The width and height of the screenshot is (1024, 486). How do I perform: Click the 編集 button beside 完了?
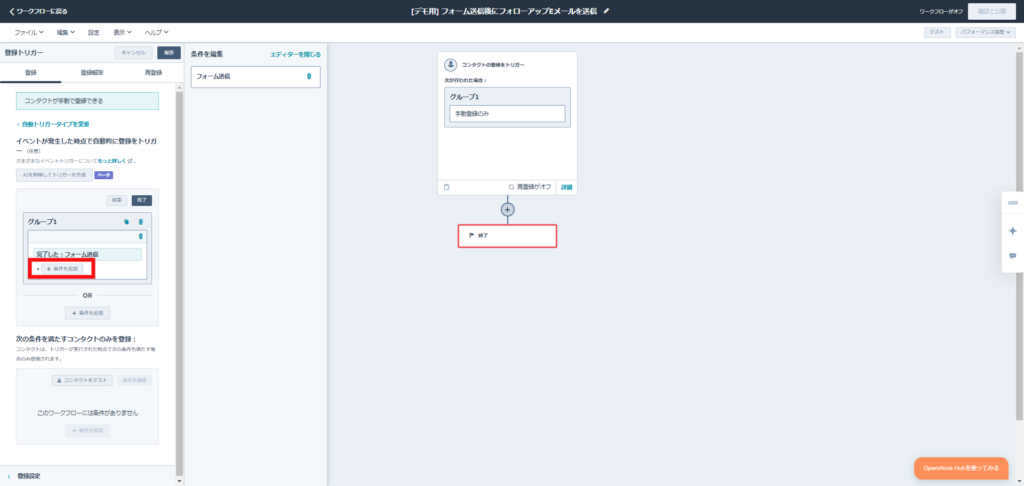click(x=117, y=201)
